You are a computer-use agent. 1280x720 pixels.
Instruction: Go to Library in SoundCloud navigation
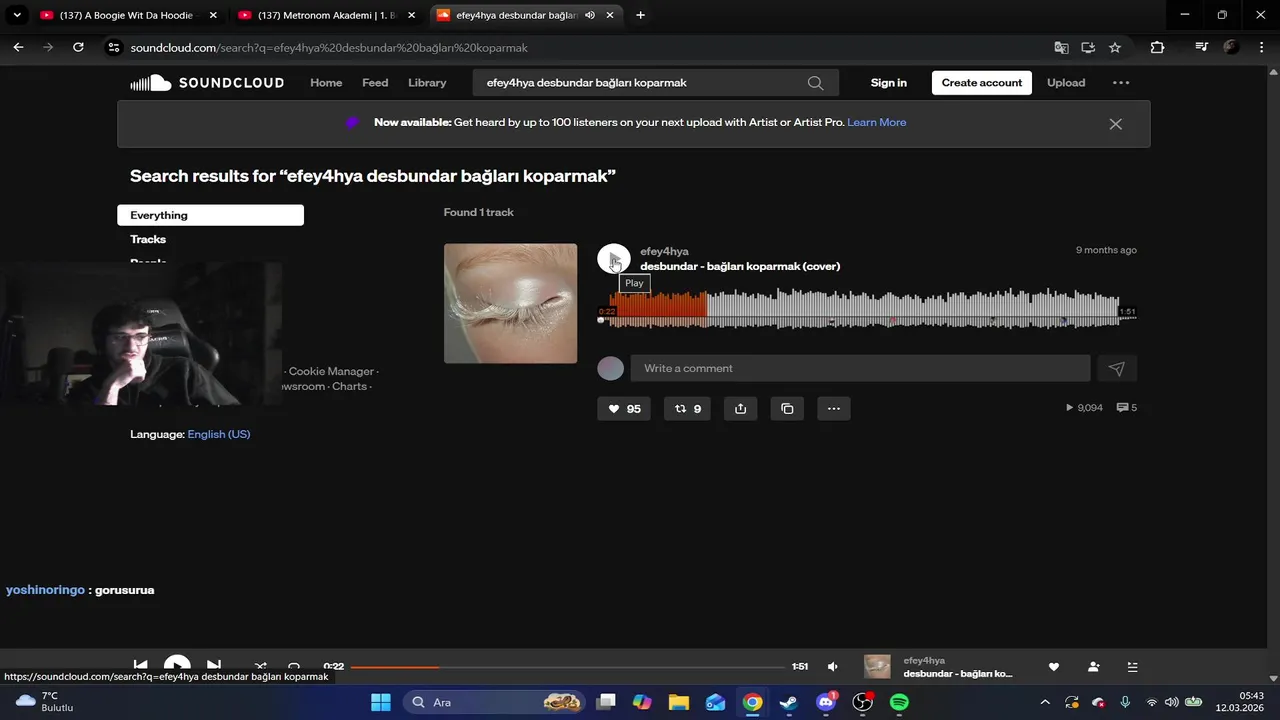(427, 83)
